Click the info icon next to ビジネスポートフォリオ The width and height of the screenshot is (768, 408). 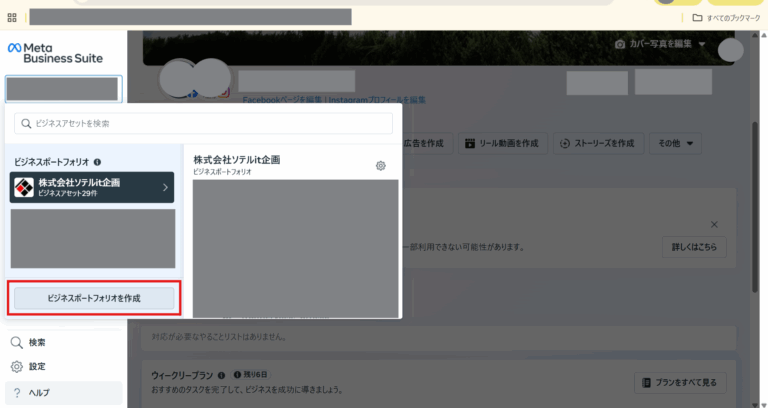coord(97,162)
